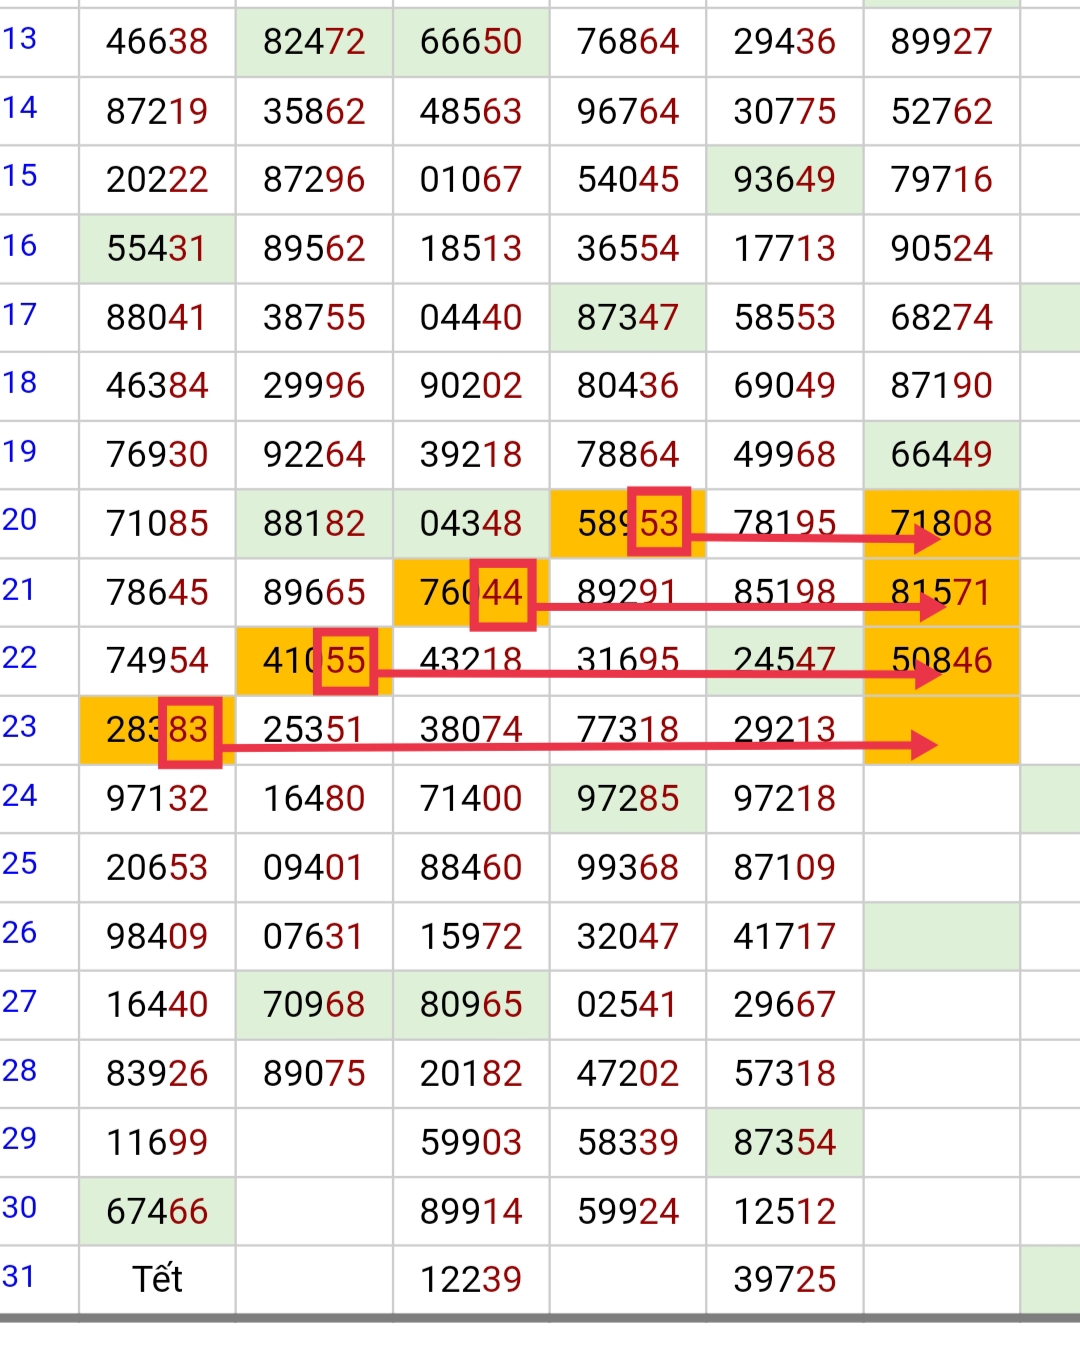The height and width of the screenshot is (1350, 1080).
Task: Click the green cell showing 55431
Action: point(157,248)
